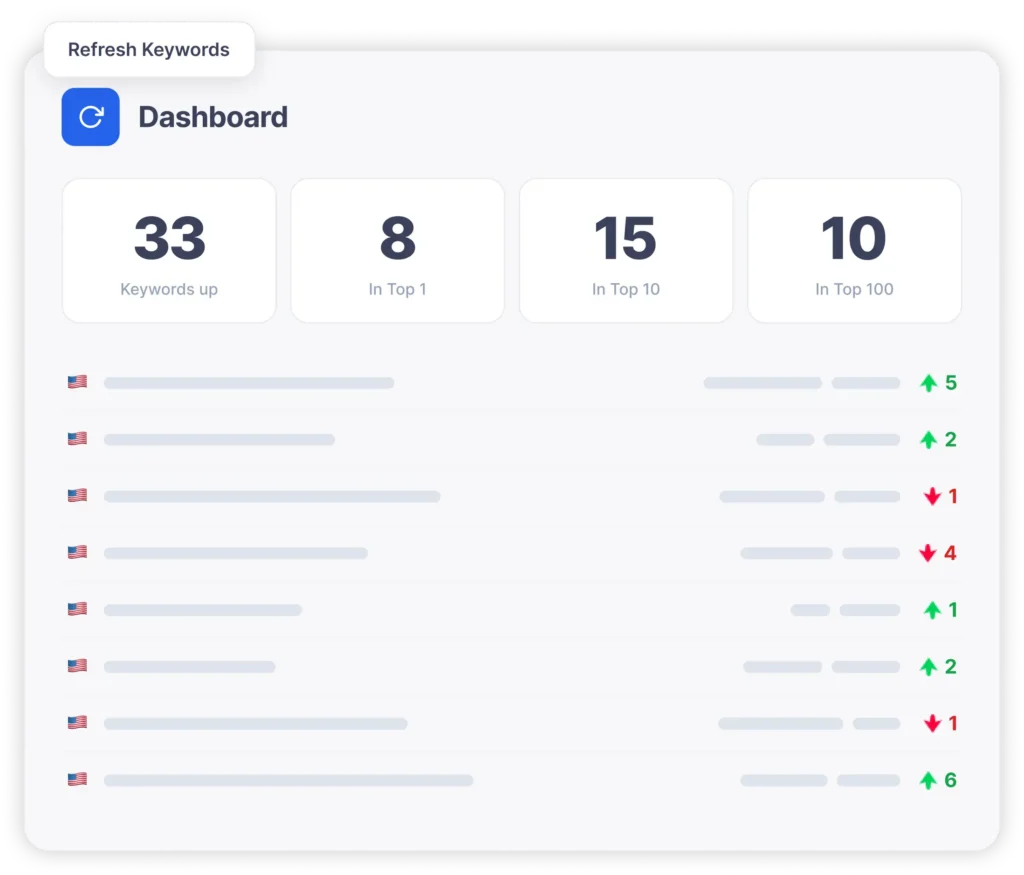Screen dimensions: 1024x875
Task: Click the flag icon beside the second keyword
Action: [x=77, y=438]
